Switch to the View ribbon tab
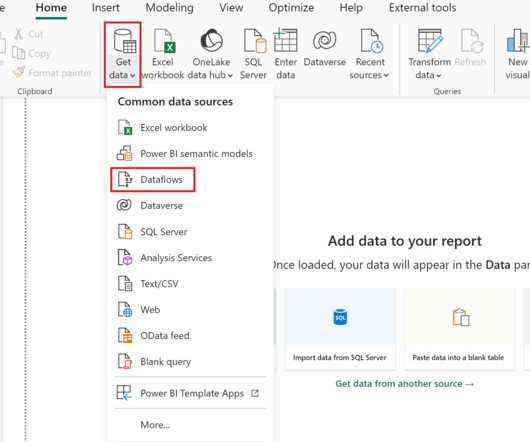This screenshot has width=530, height=442. click(x=231, y=7)
